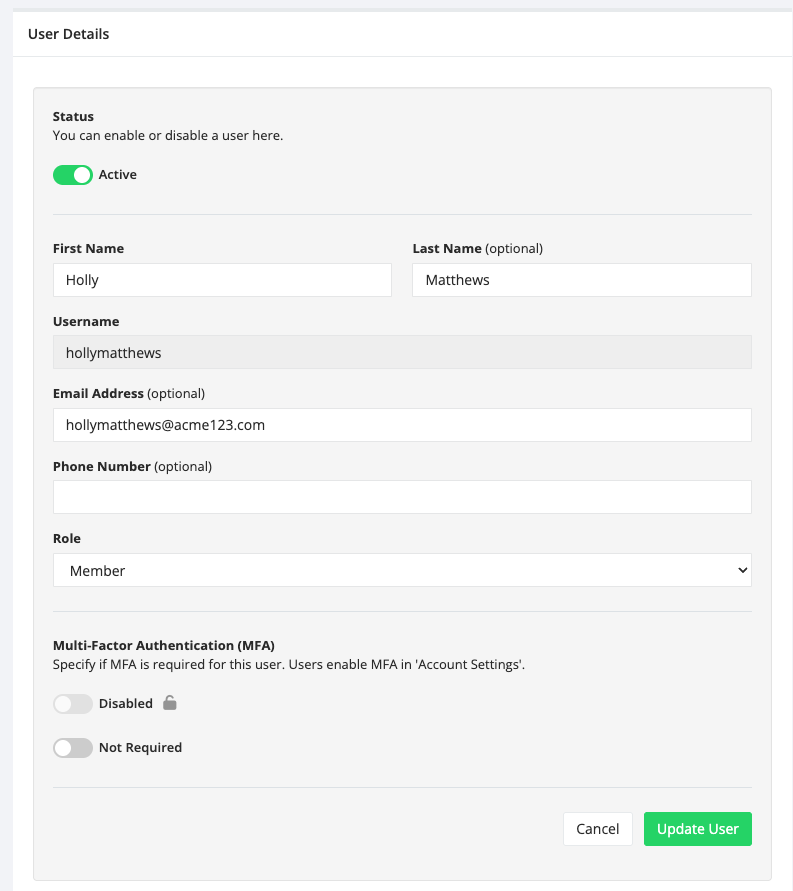Screen dimensions: 793x891
Task: Toggle the MFA Disabled switch
Action: (73, 704)
